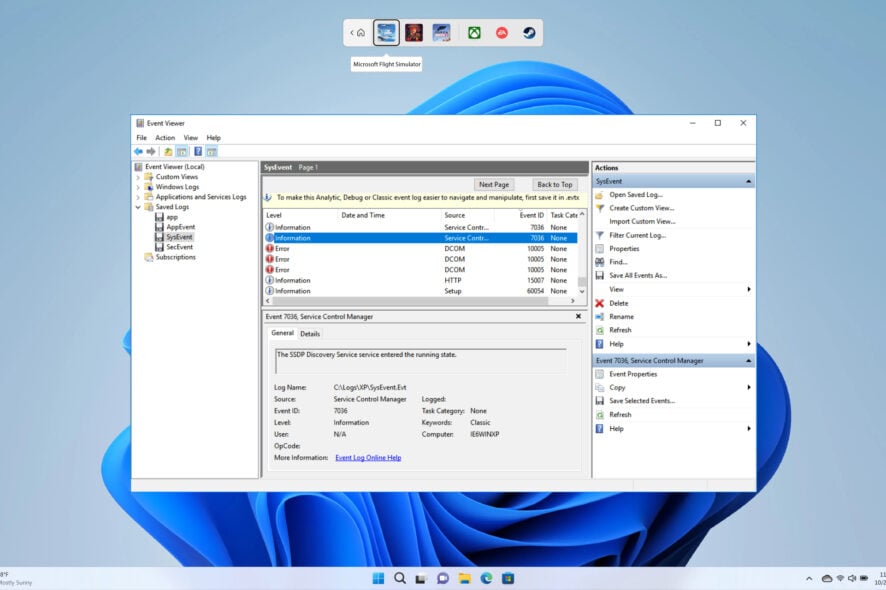This screenshot has width=886, height=590.
Task: Switch to the Details tab
Action: tap(310, 334)
